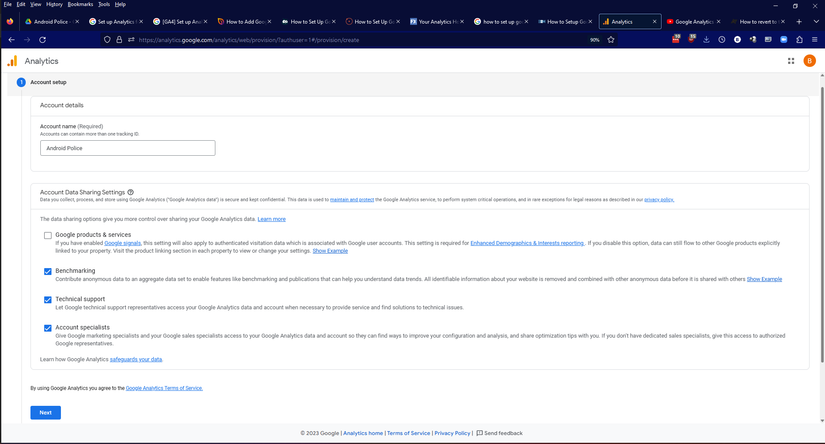Open the Google signals link
The image size is (825, 444).
123,243
